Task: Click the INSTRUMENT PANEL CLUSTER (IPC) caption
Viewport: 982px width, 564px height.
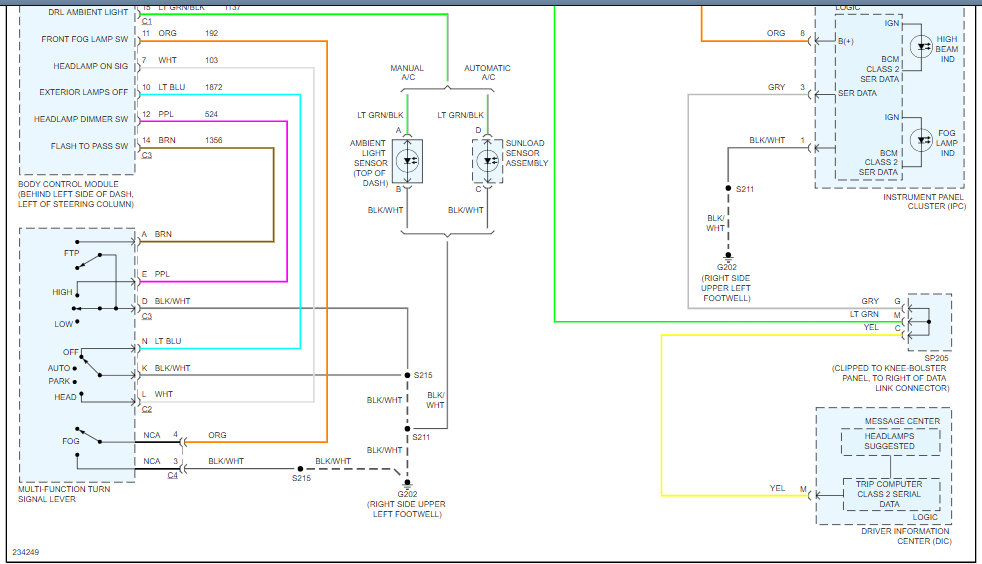Action: [x=924, y=202]
